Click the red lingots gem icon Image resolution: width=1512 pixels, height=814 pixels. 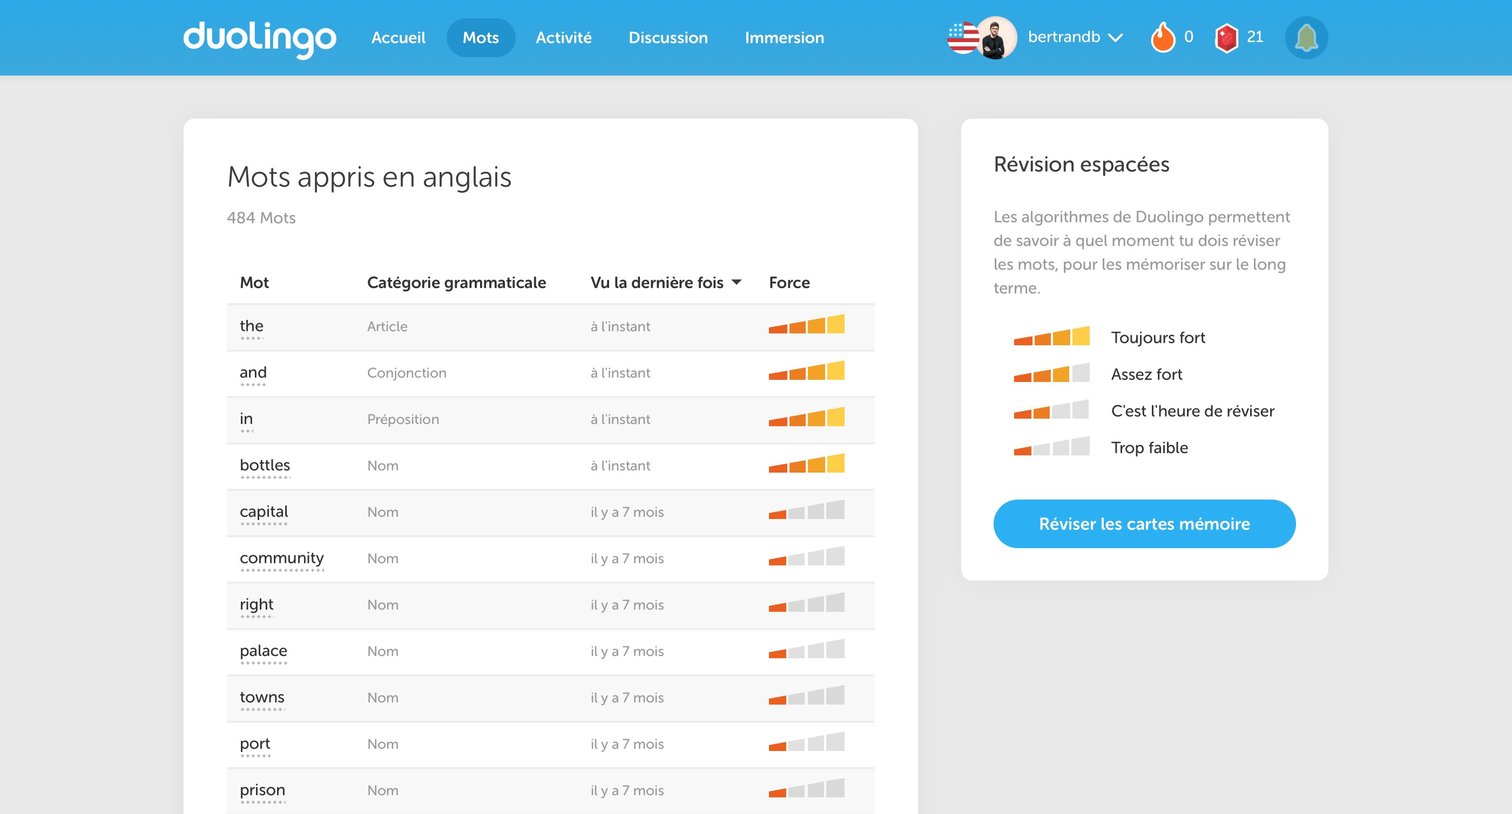point(1226,38)
